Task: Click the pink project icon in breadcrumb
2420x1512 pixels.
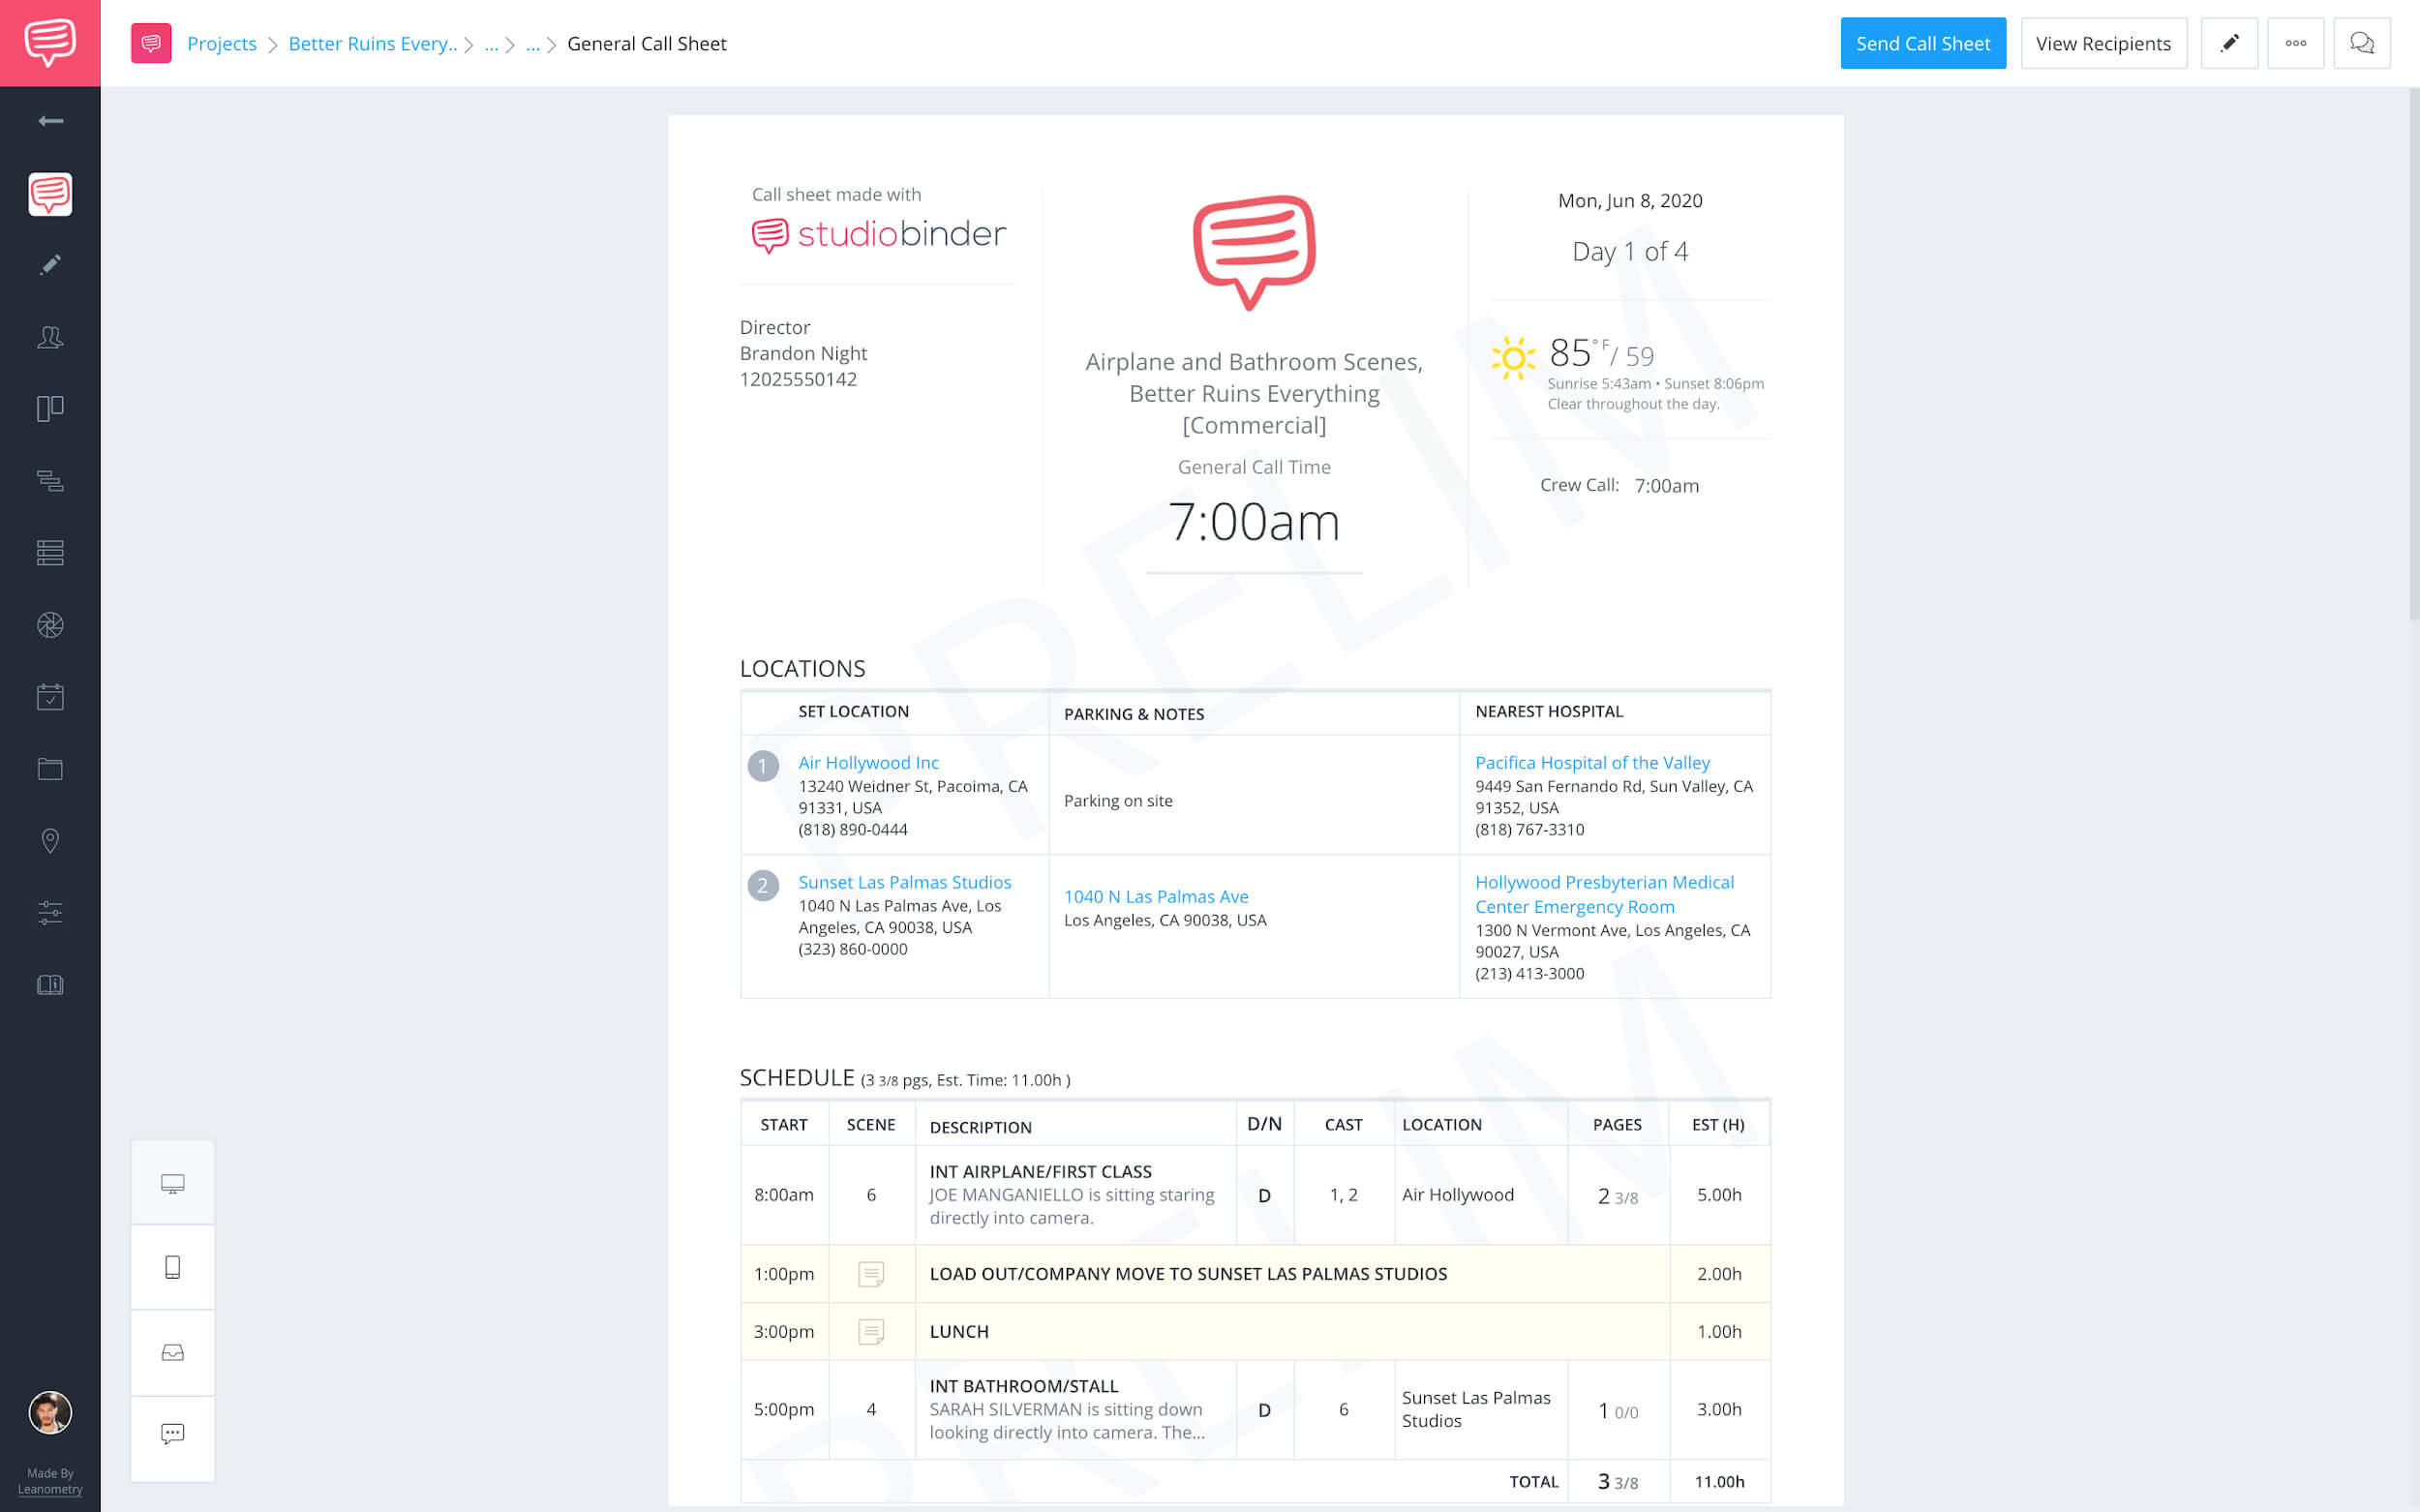Action: click(151, 43)
